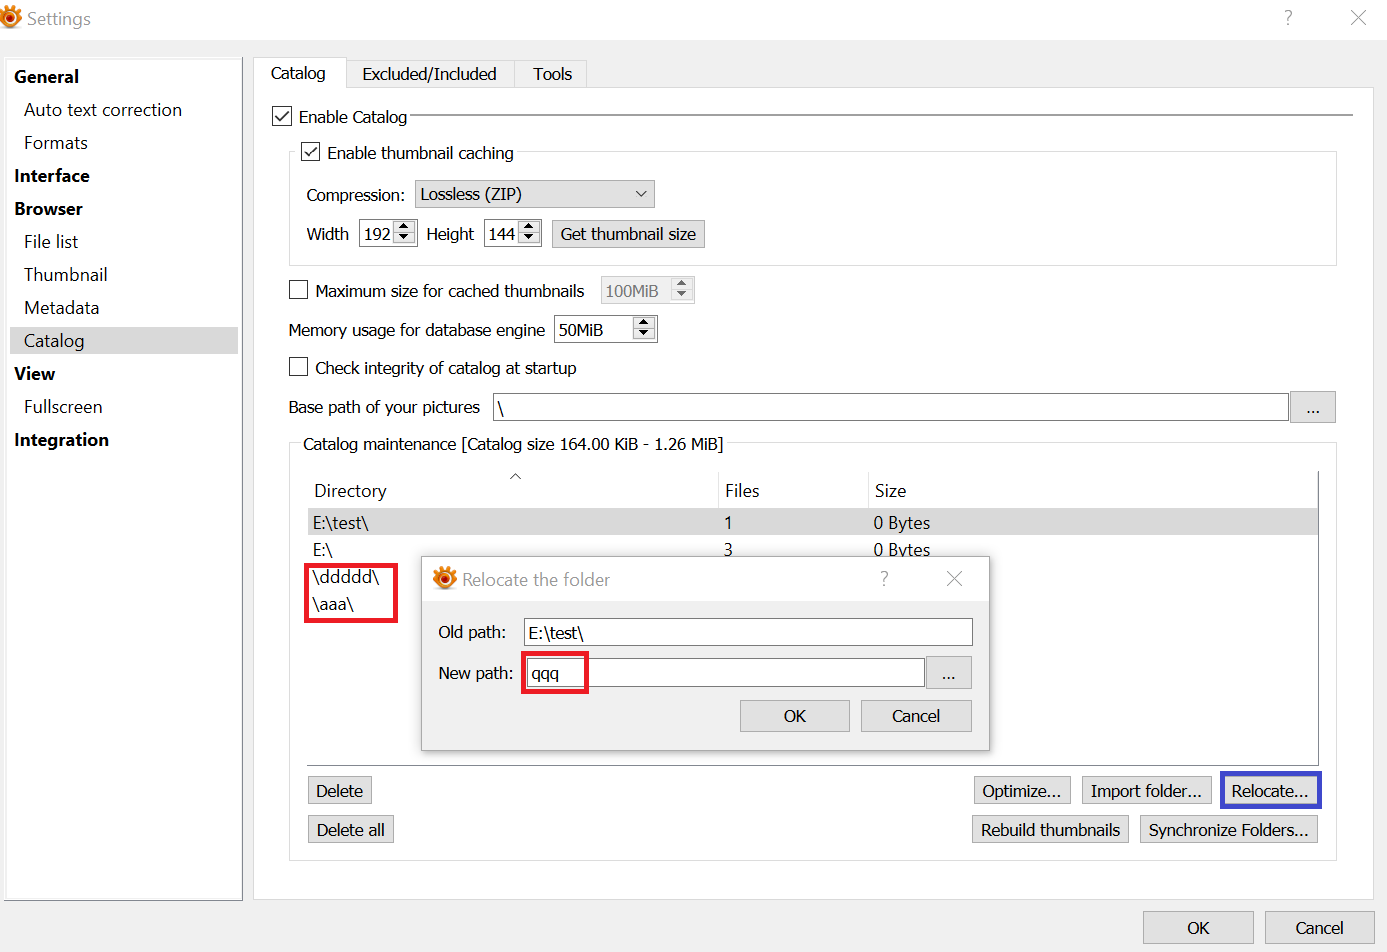Switch to the Catalog tab
The width and height of the screenshot is (1387, 952).
click(298, 73)
